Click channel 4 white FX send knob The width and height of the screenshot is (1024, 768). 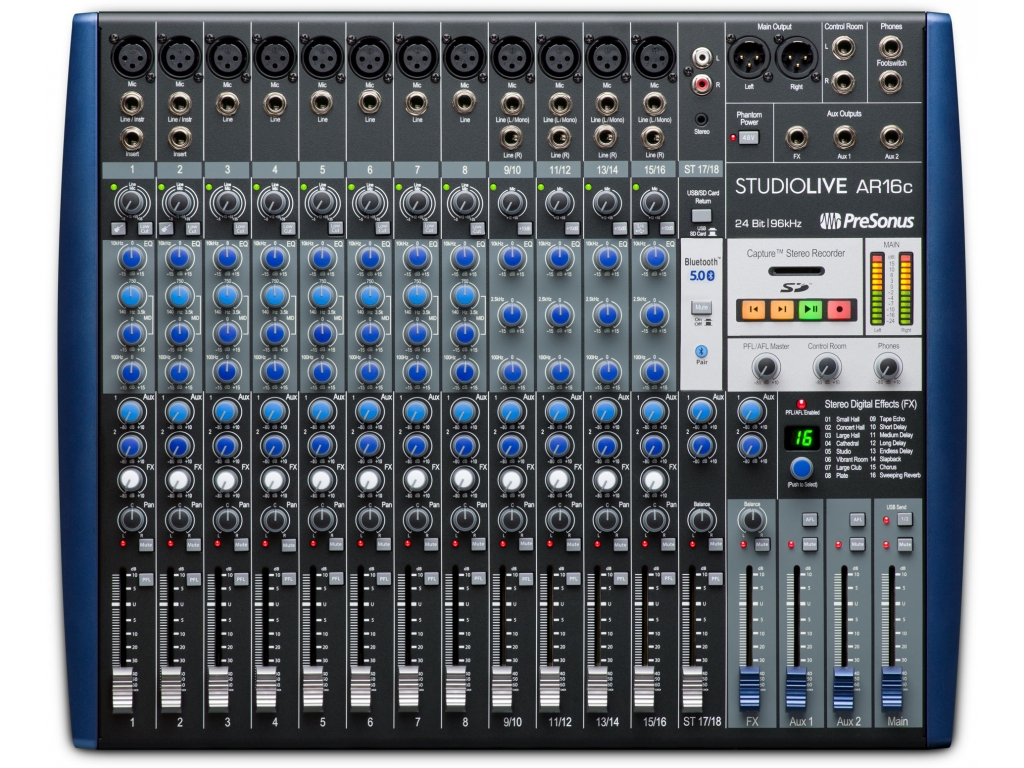point(274,480)
